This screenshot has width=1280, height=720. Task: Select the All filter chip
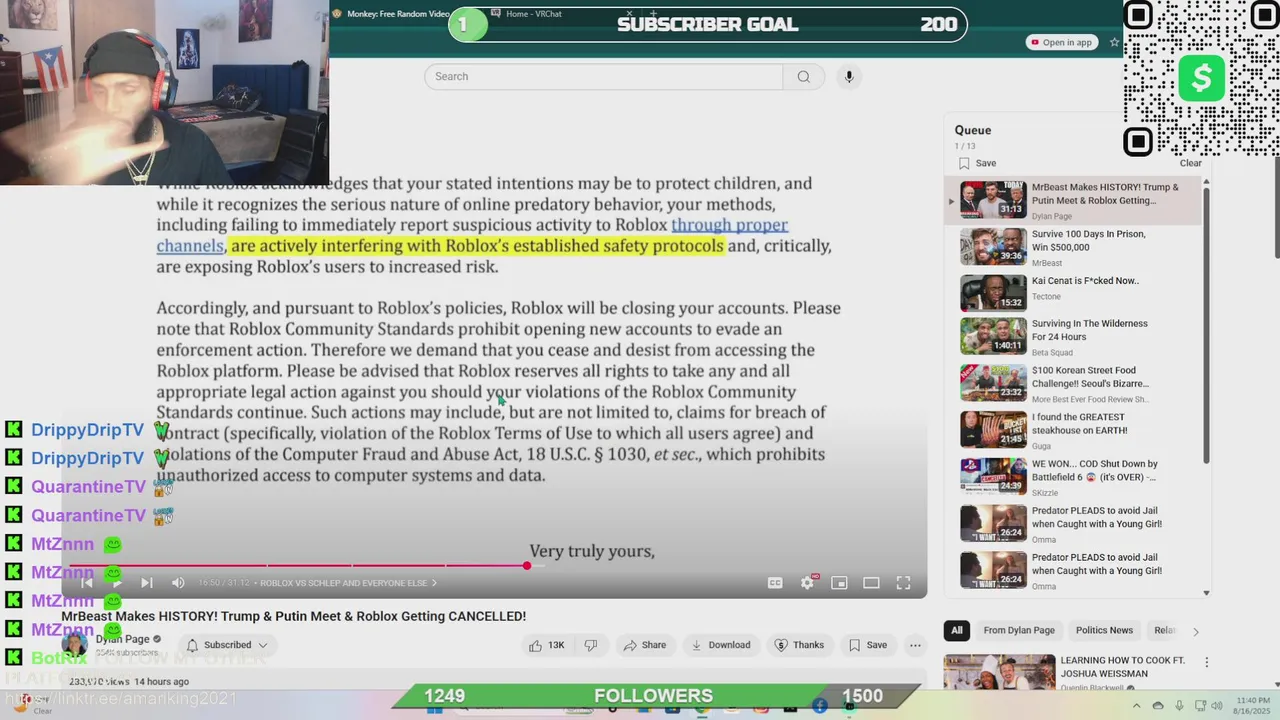tap(957, 630)
